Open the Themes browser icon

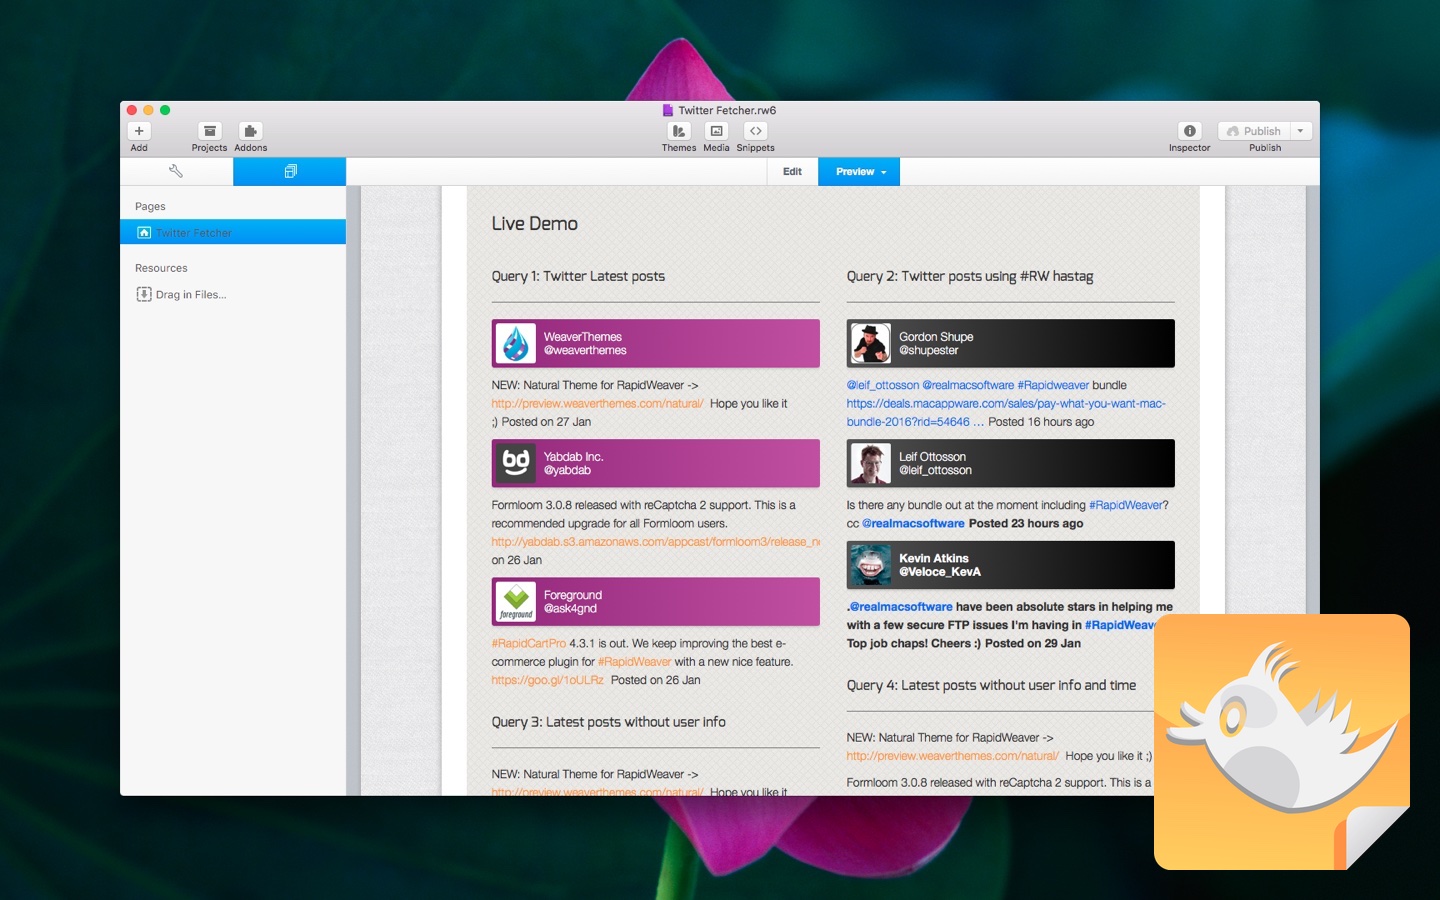679,131
